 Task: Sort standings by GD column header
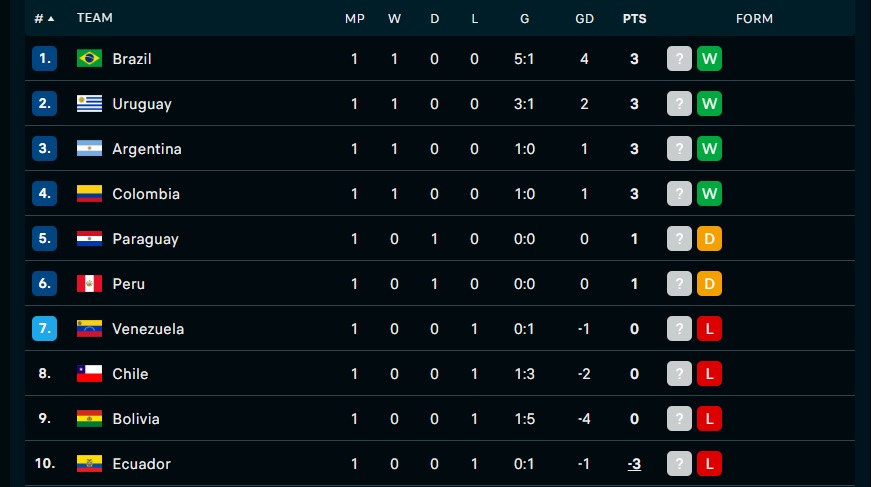tap(584, 19)
